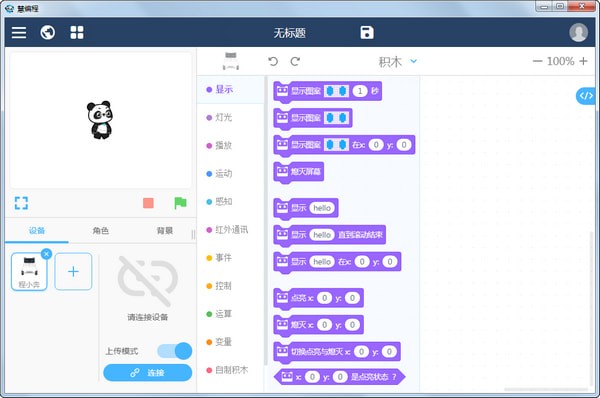Click y value in 熄灭 x block
Screen dimensions: 600x398
[x=352, y=325]
